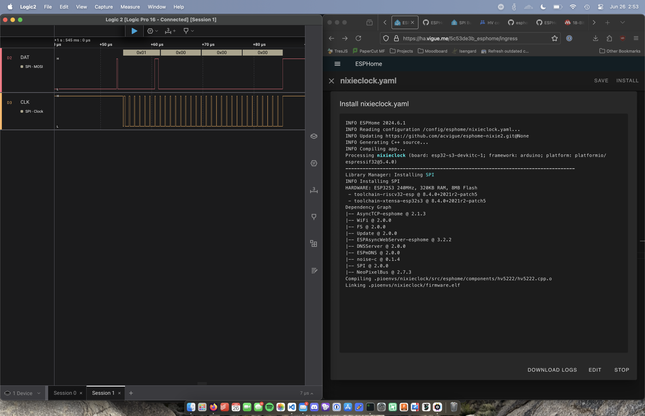The height and width of the screenshot is (416, 645).
Task: Bookmark this page with the star icon
Action: point(555,38)
